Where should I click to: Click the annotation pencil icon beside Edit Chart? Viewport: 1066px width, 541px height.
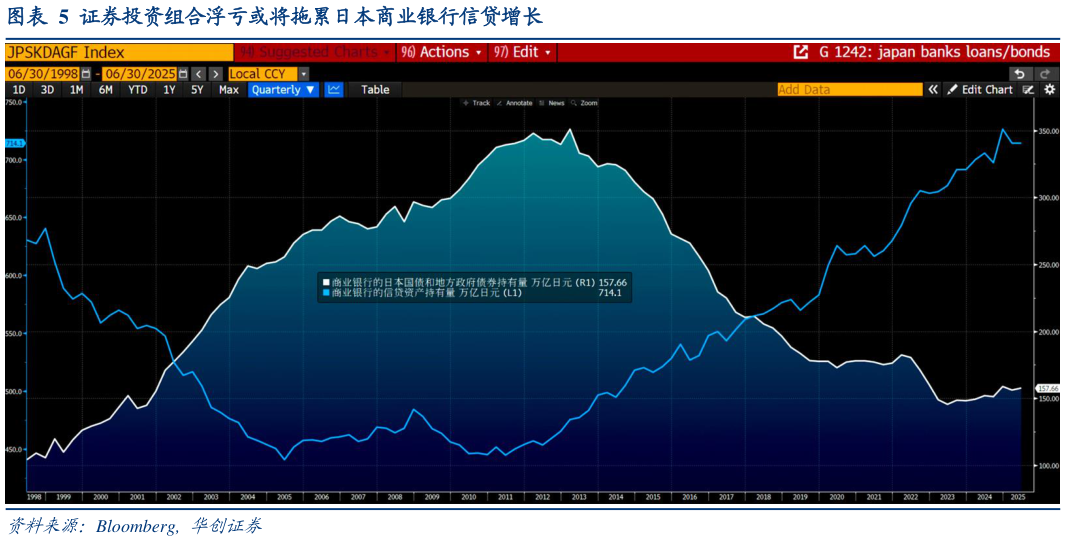[x=1029, y=90]
